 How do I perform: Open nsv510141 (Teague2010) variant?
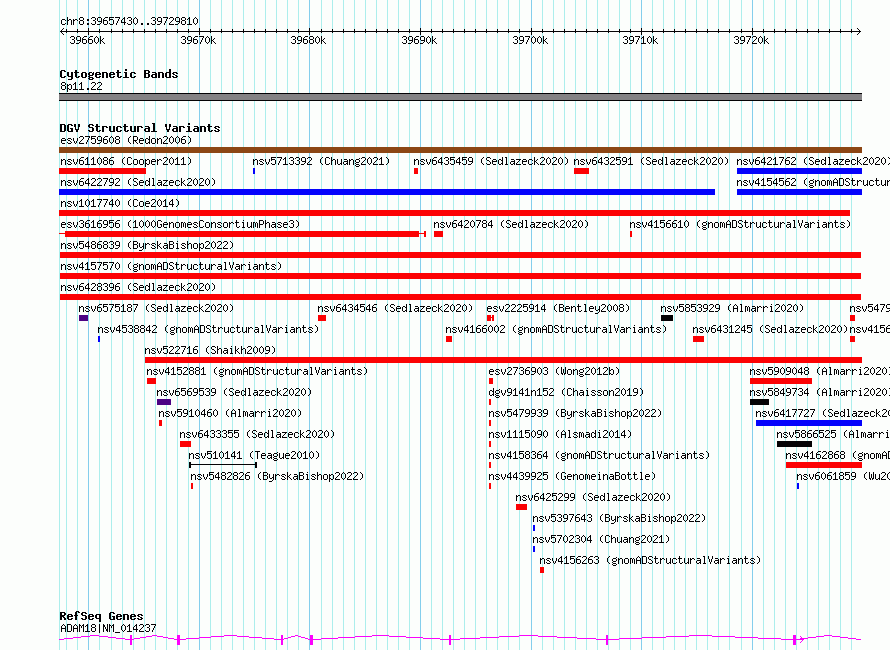pyautogui.click(x=254, y=455)
